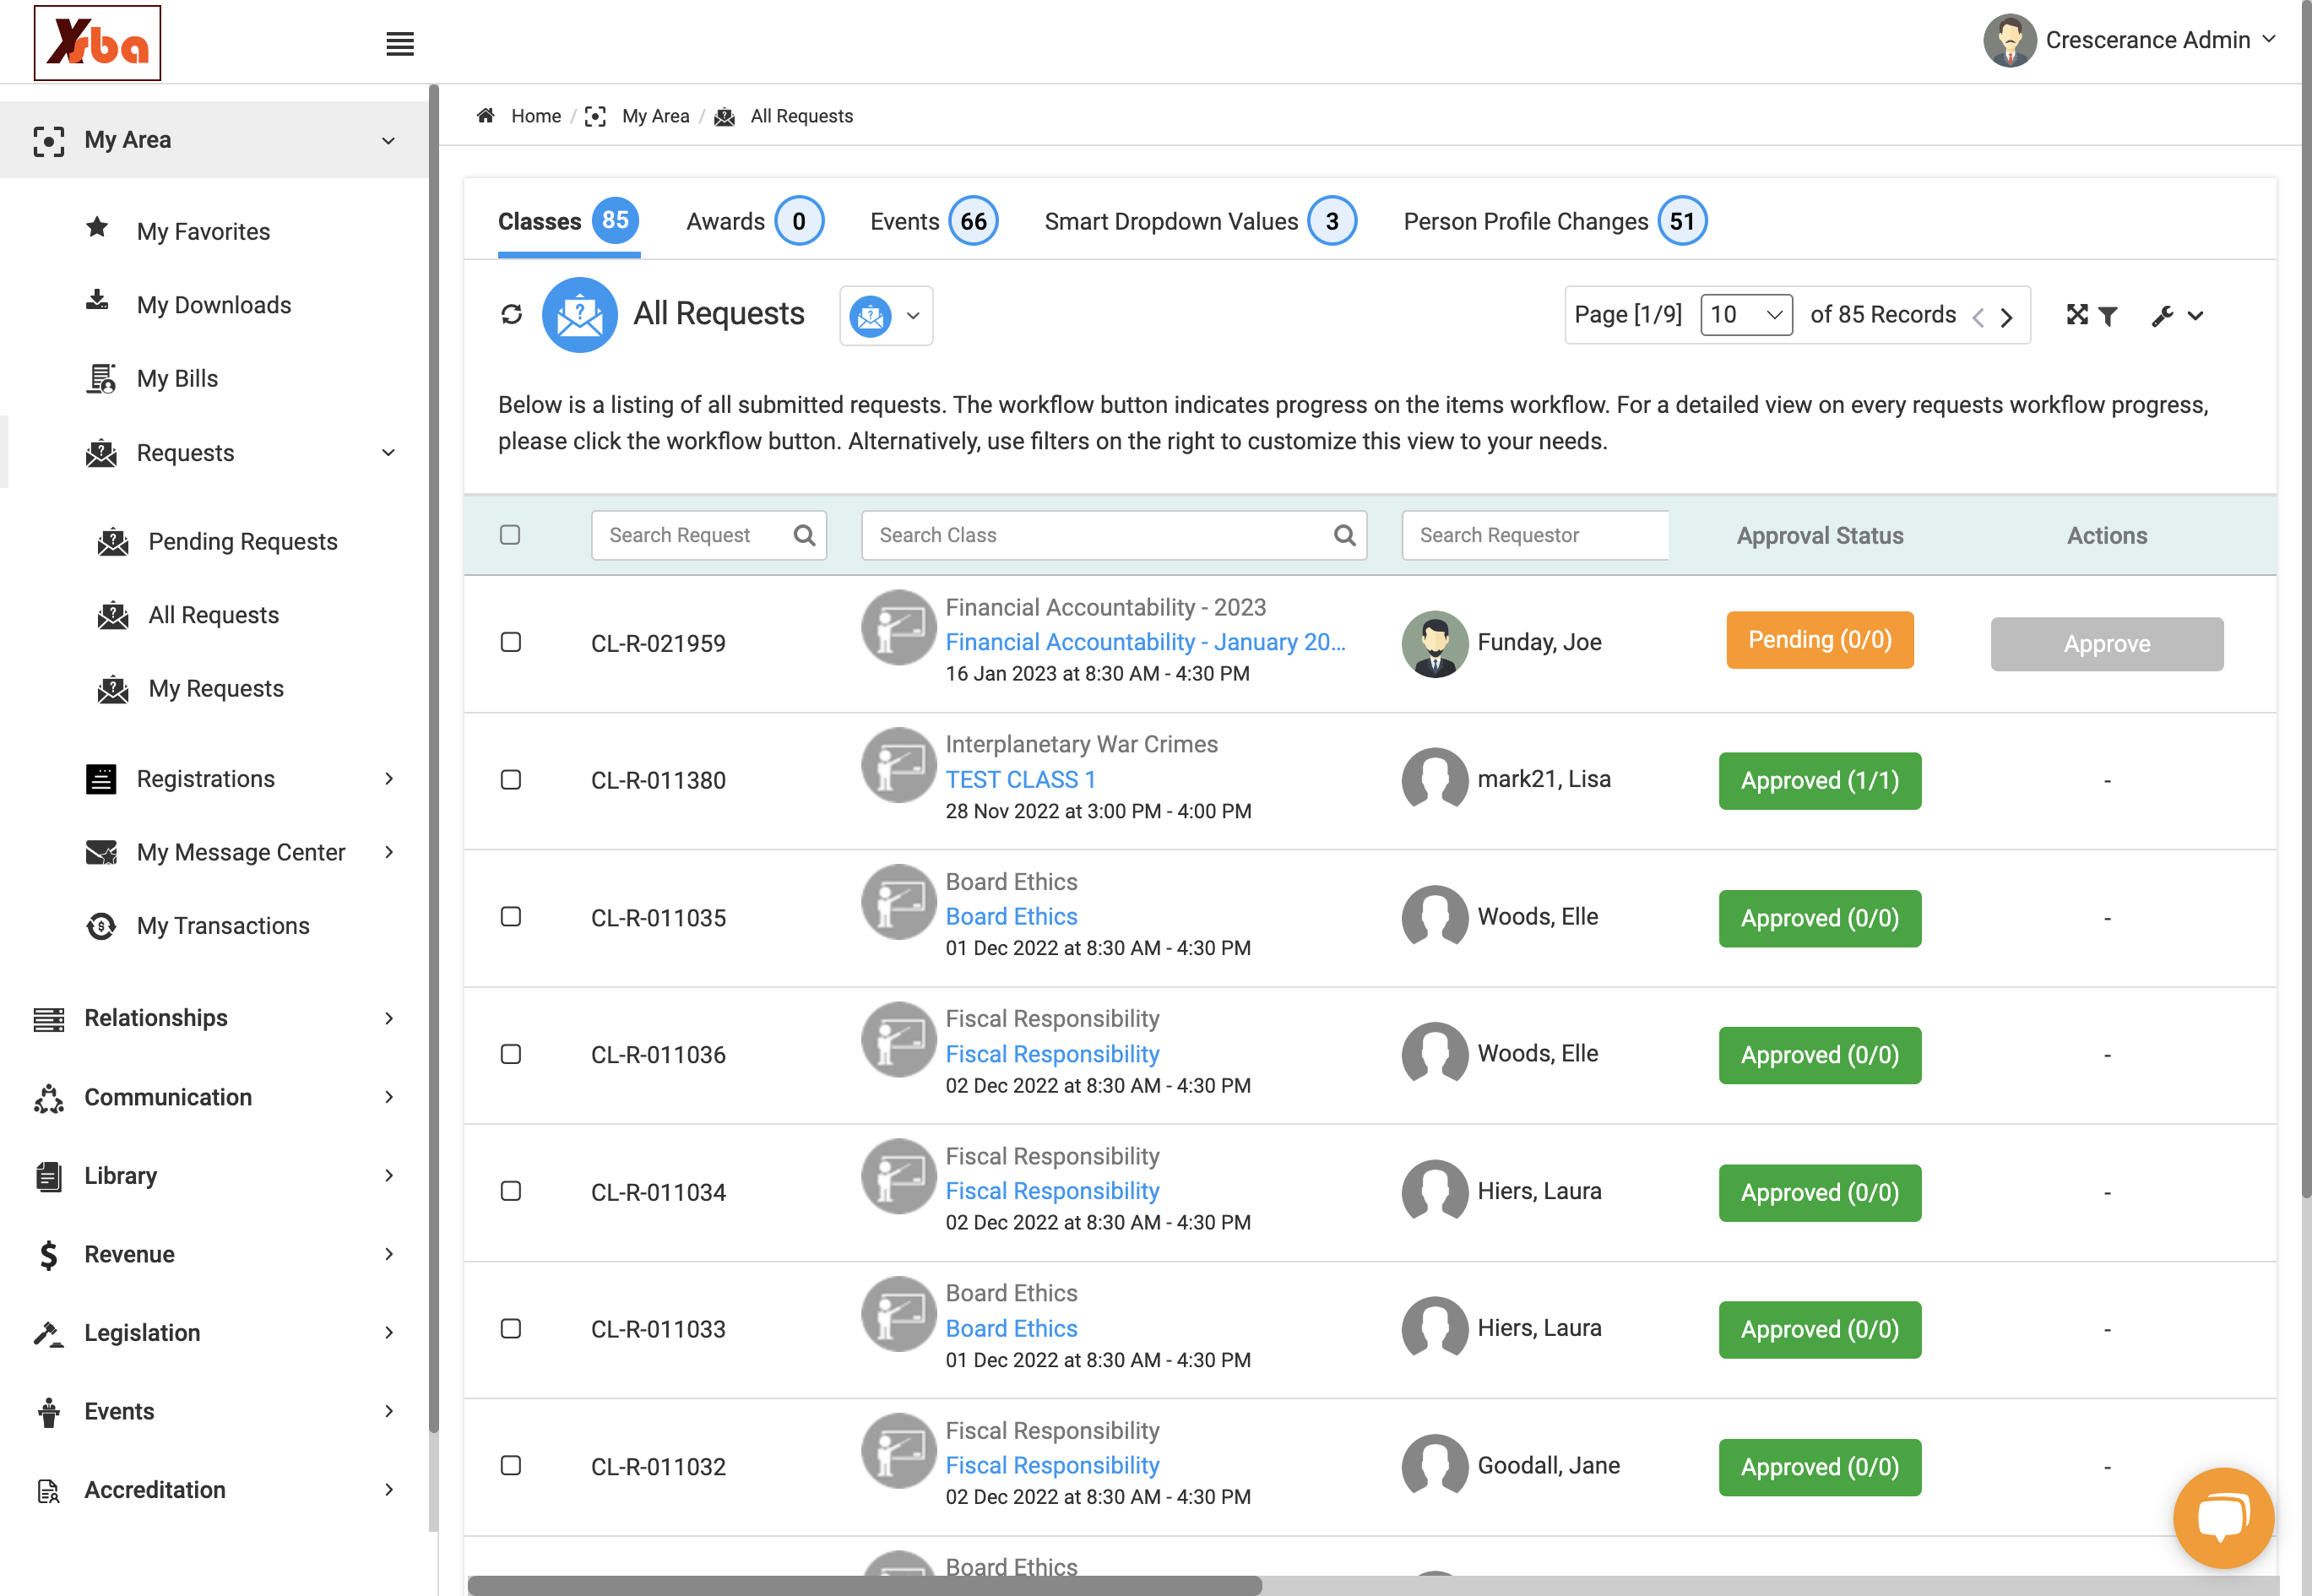The image size is (2312, 1596).
Task: Click search icon in Search Class field
Action: tap(1344, 535)
